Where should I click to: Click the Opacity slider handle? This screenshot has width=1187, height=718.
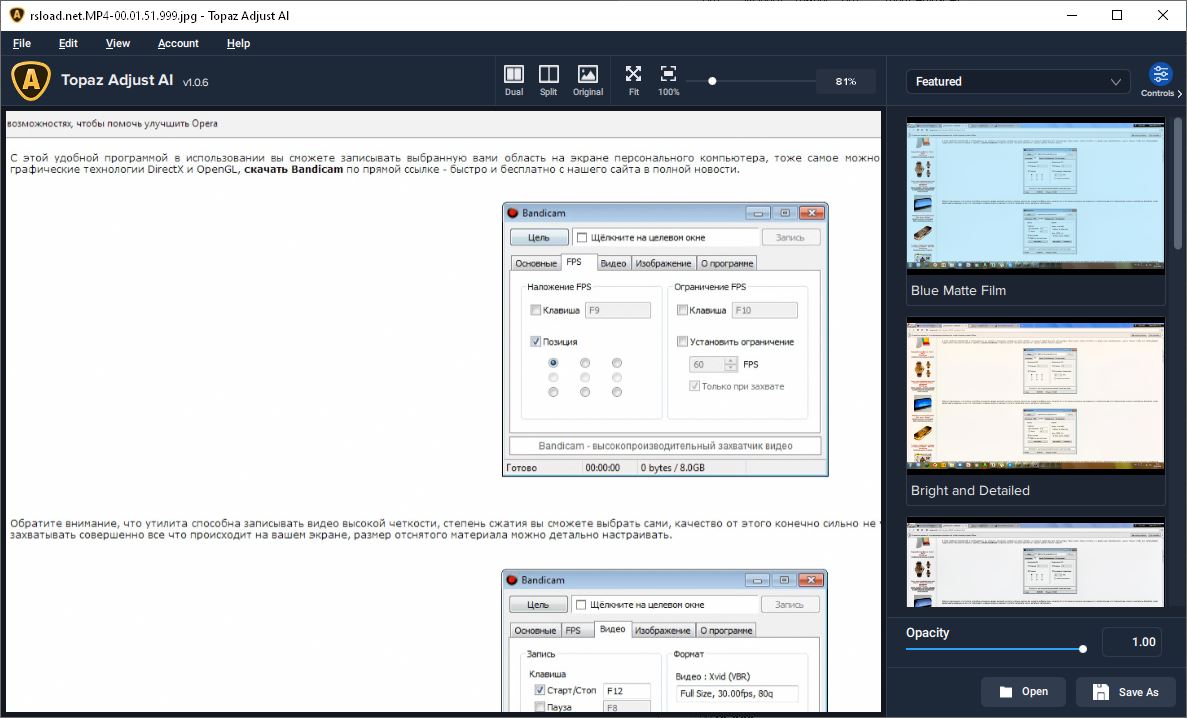coord(1083,649)
